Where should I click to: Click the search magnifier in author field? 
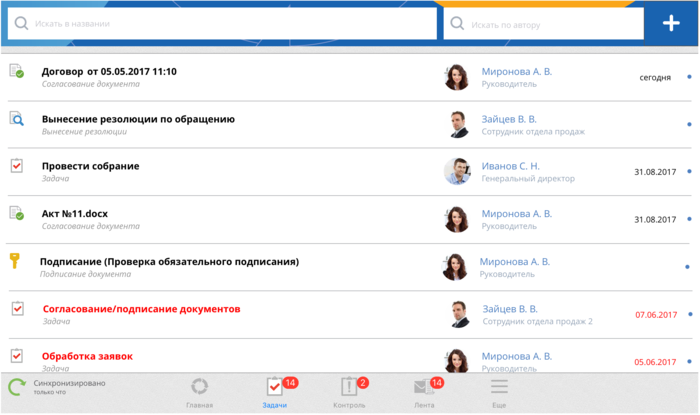(457, 23)
